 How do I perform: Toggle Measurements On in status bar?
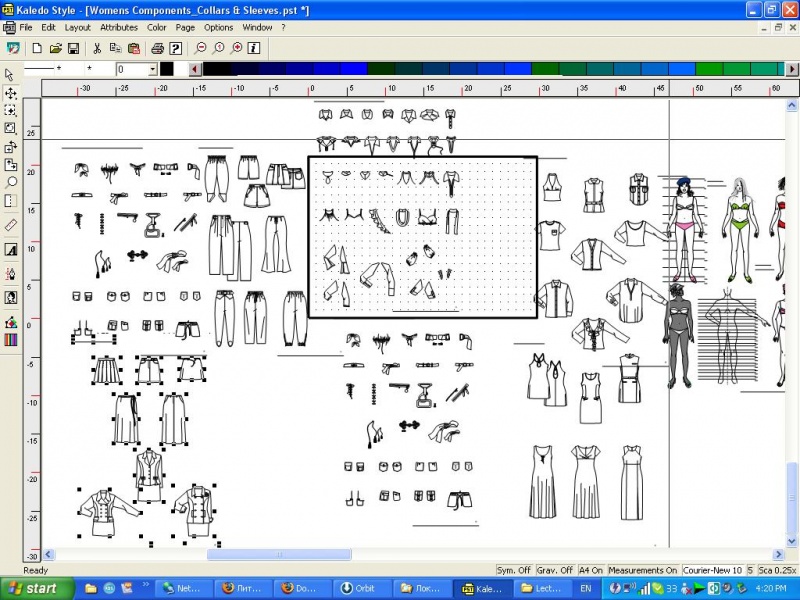(x=643, y=570)
